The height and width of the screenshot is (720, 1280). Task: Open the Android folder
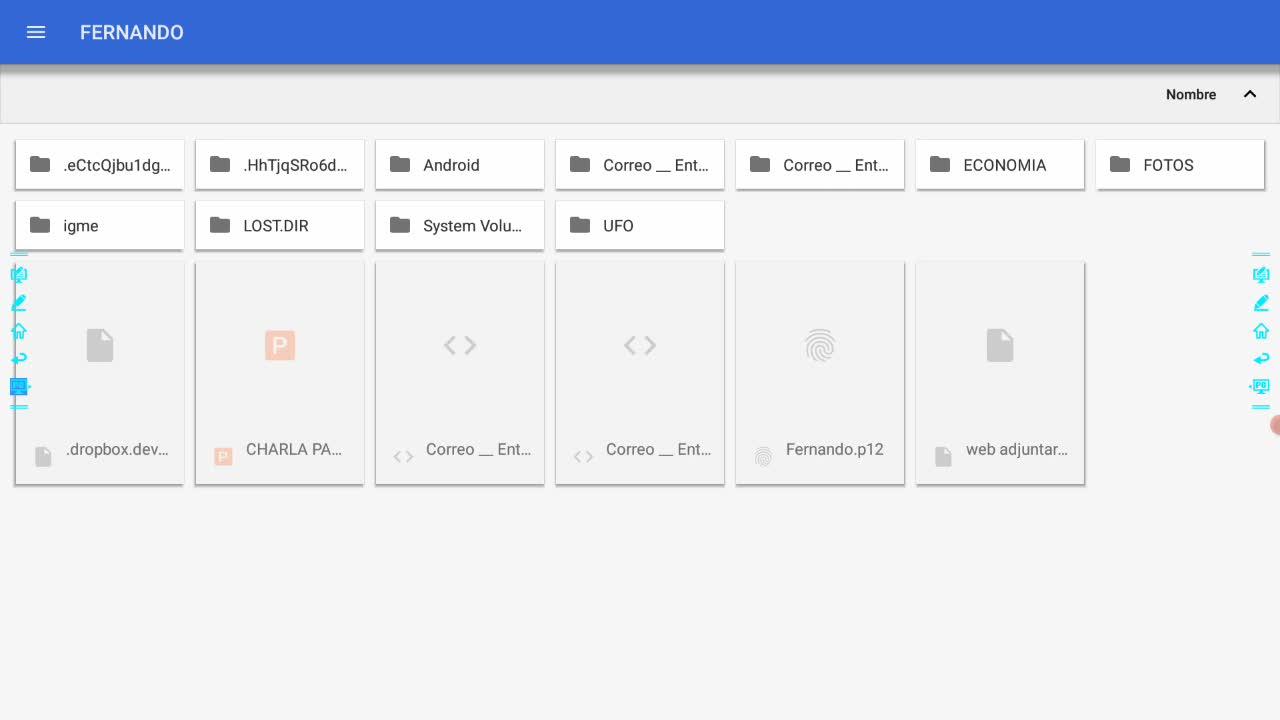[x=460, y=165]
